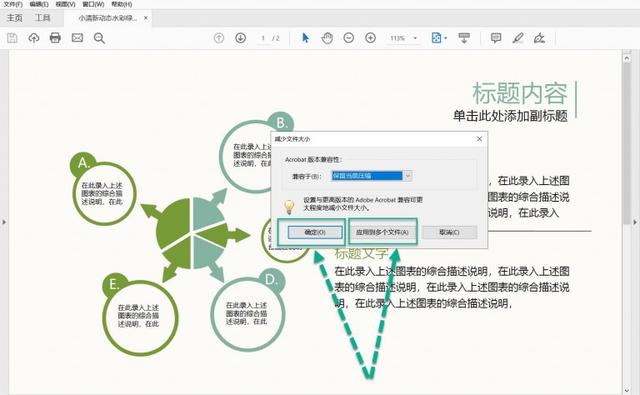
Task: Select the arrow selection tool
Action: click(305, 38)
